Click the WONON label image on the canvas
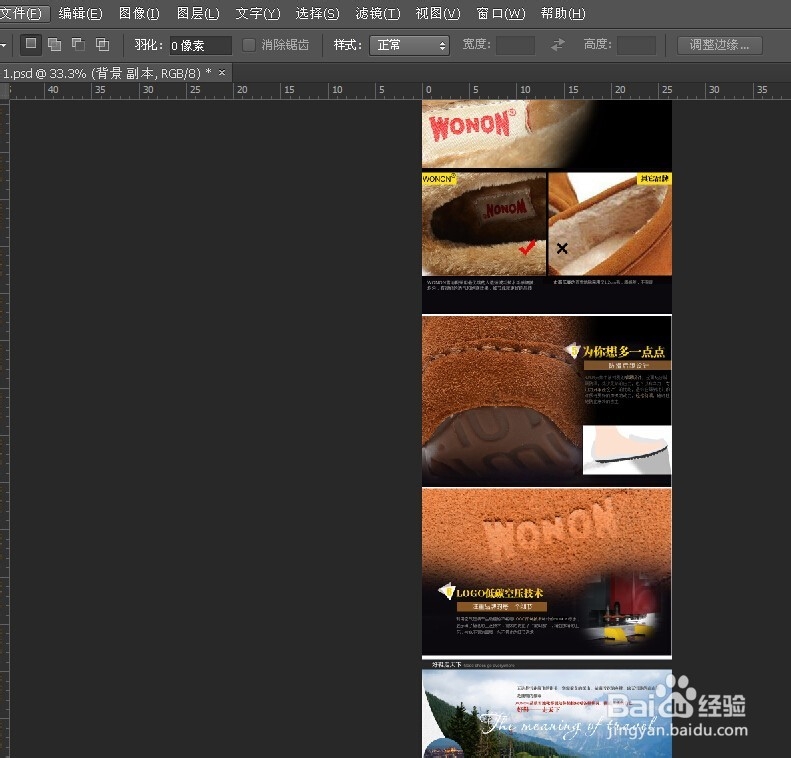This screenshot has height=758, width=791. [x=471, y=126]
